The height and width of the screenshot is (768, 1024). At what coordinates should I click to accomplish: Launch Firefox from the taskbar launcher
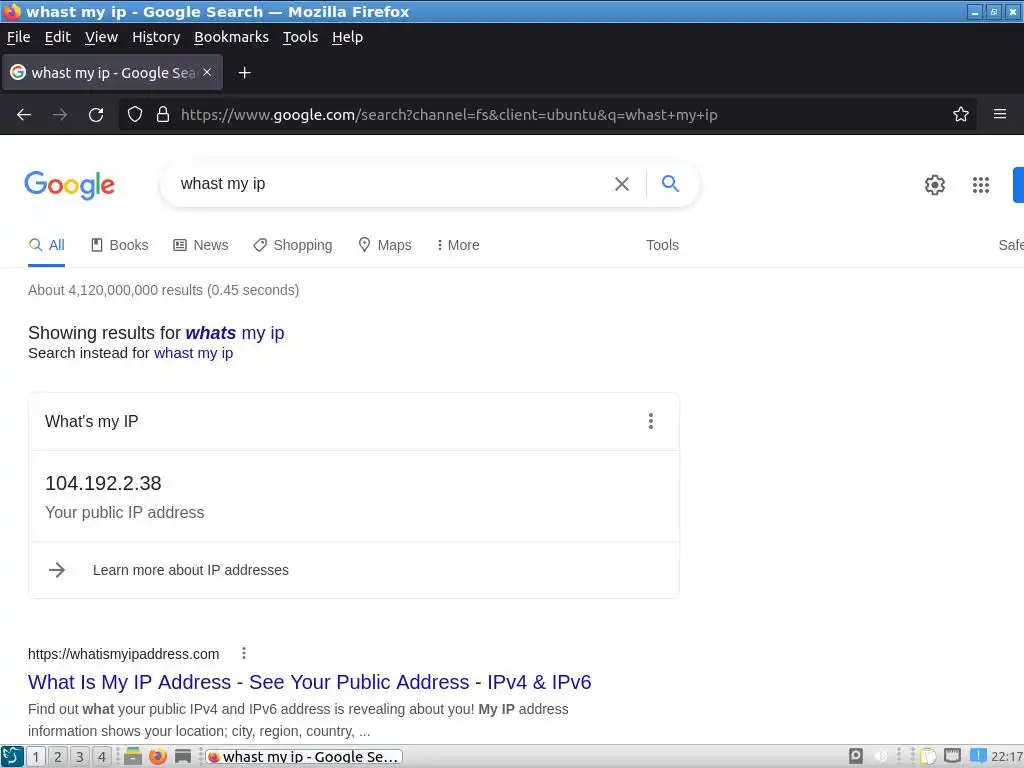pos(157,757)
